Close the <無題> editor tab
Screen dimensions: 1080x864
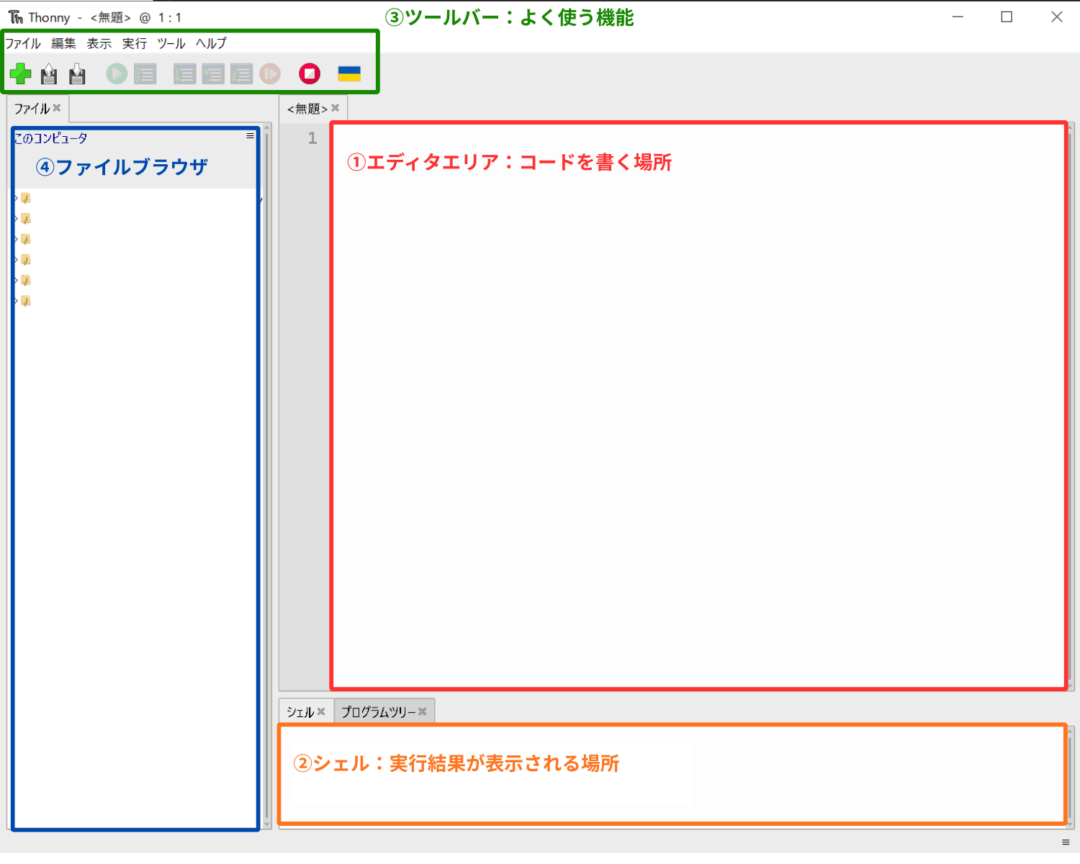coord(335,108)
